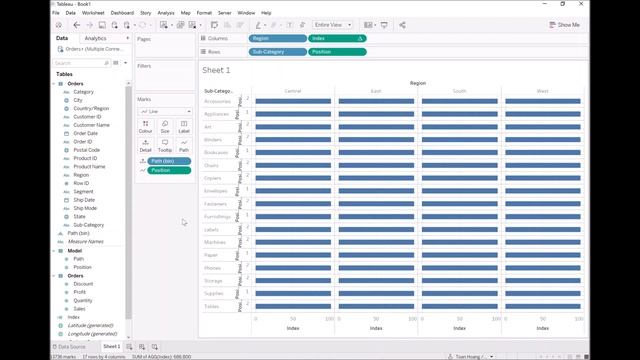Open the Analysis menu
640x360 pixels.
(x=166, y=13)
